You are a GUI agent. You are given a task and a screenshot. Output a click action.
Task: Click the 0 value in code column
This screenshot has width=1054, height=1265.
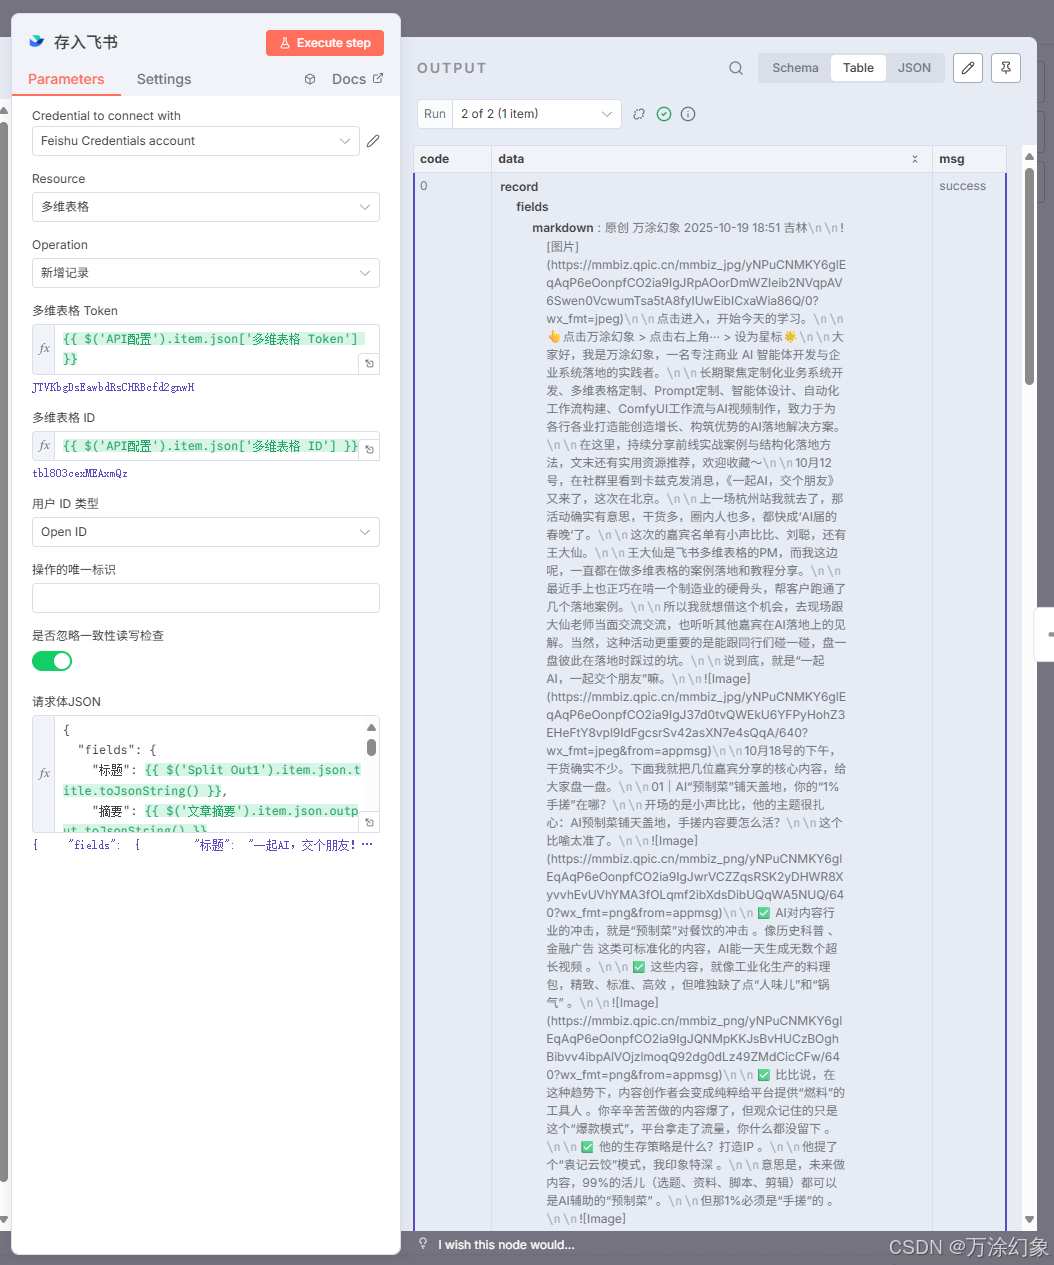[424, 186]
